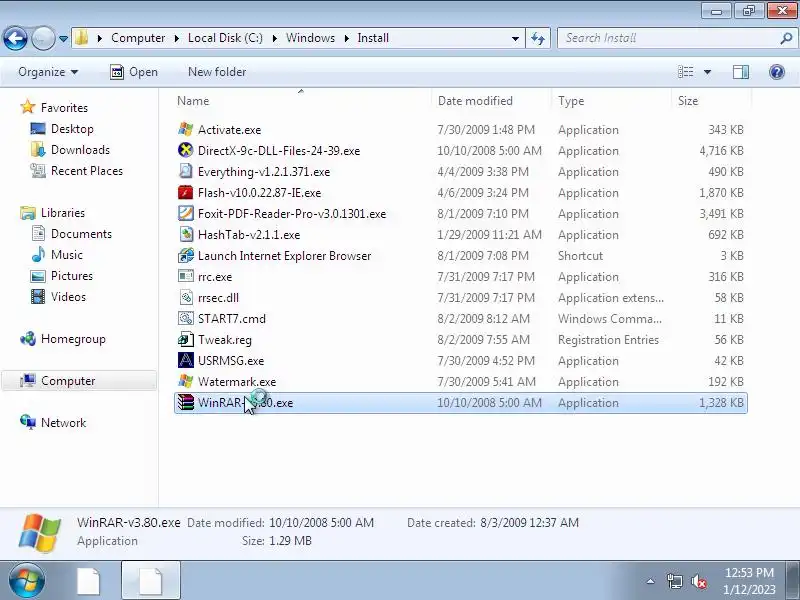Open the Organize dropdown menu
This screenshot has height=600, width=800.
(48, 72)
